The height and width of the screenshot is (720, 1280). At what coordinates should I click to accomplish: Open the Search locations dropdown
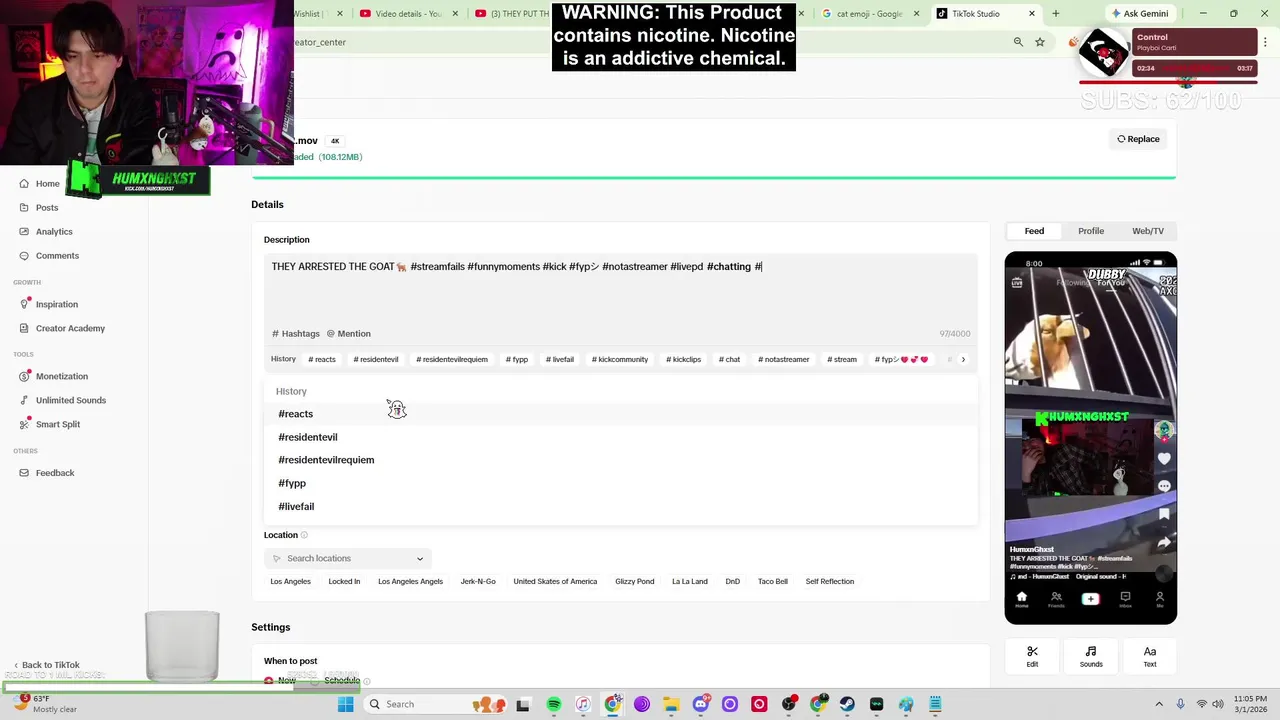[x=348, y=558]
